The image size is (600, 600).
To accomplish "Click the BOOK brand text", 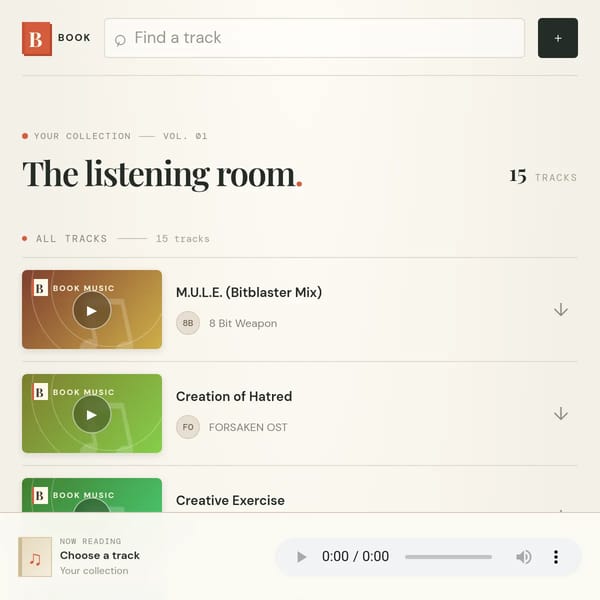I will point(74,38).
